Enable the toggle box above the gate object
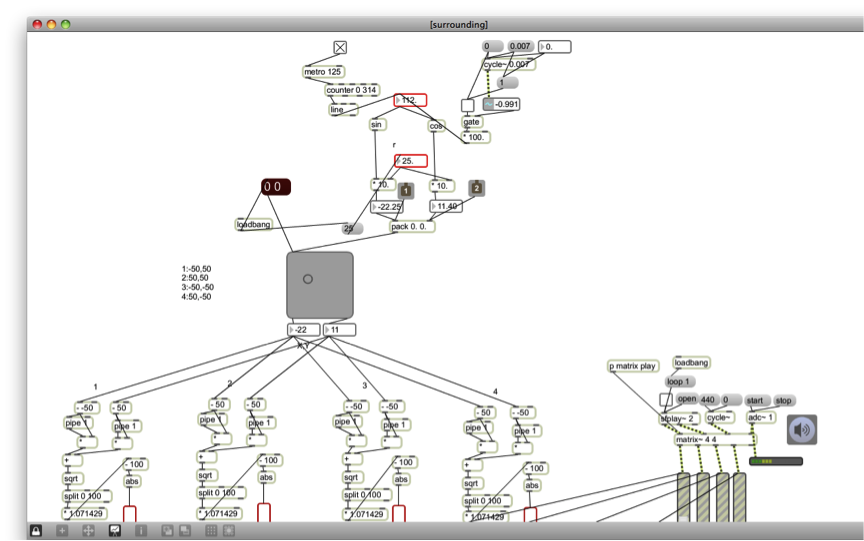Viewport: 864px width, 541px height. pos(467,105)
